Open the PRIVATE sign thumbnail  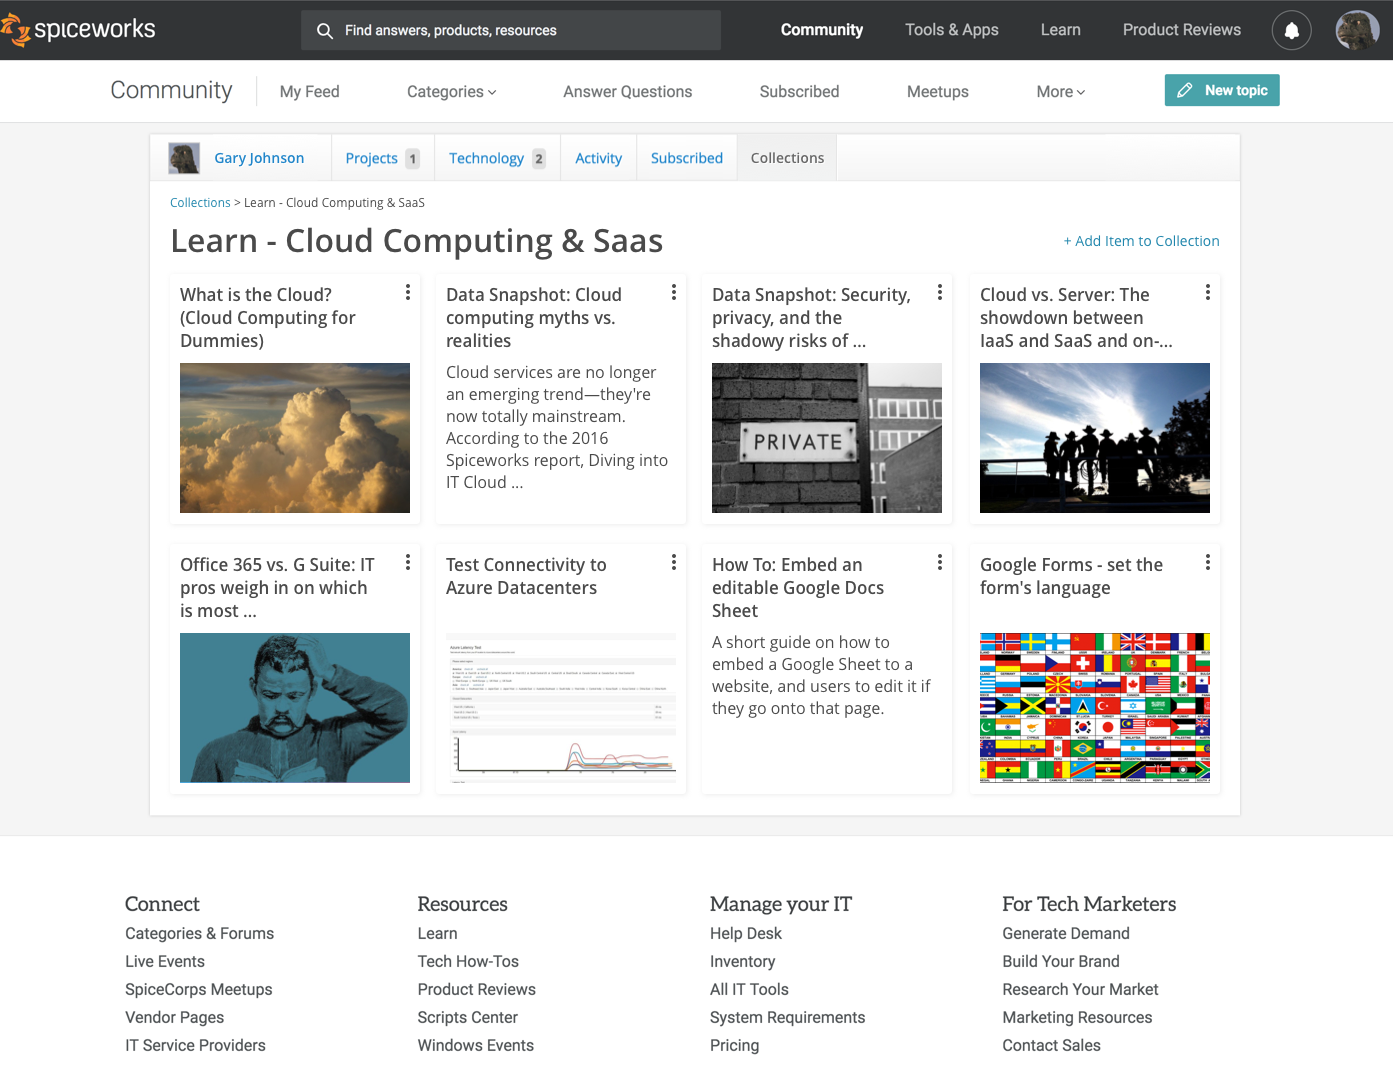tap(827, 438)
